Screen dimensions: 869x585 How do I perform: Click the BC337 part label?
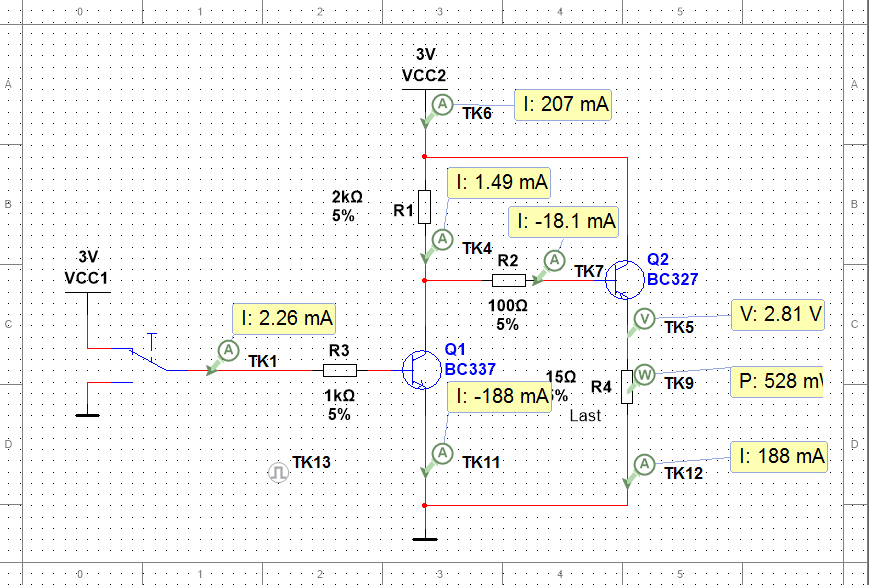pos(470,370)
